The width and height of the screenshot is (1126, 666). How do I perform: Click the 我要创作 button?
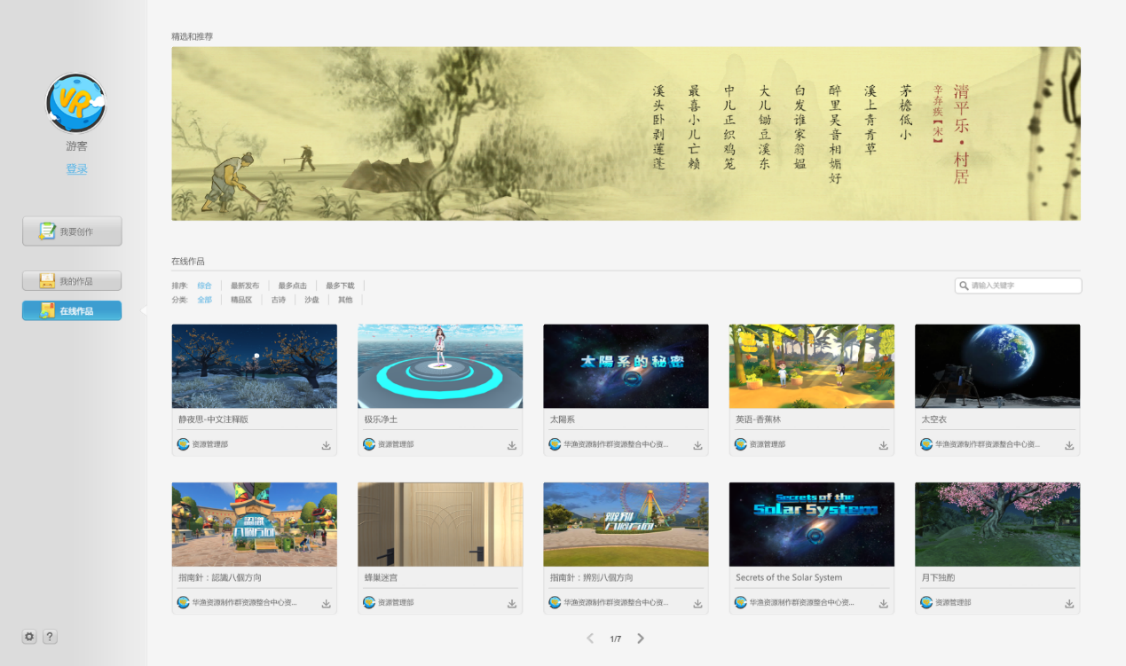point(72,231)
